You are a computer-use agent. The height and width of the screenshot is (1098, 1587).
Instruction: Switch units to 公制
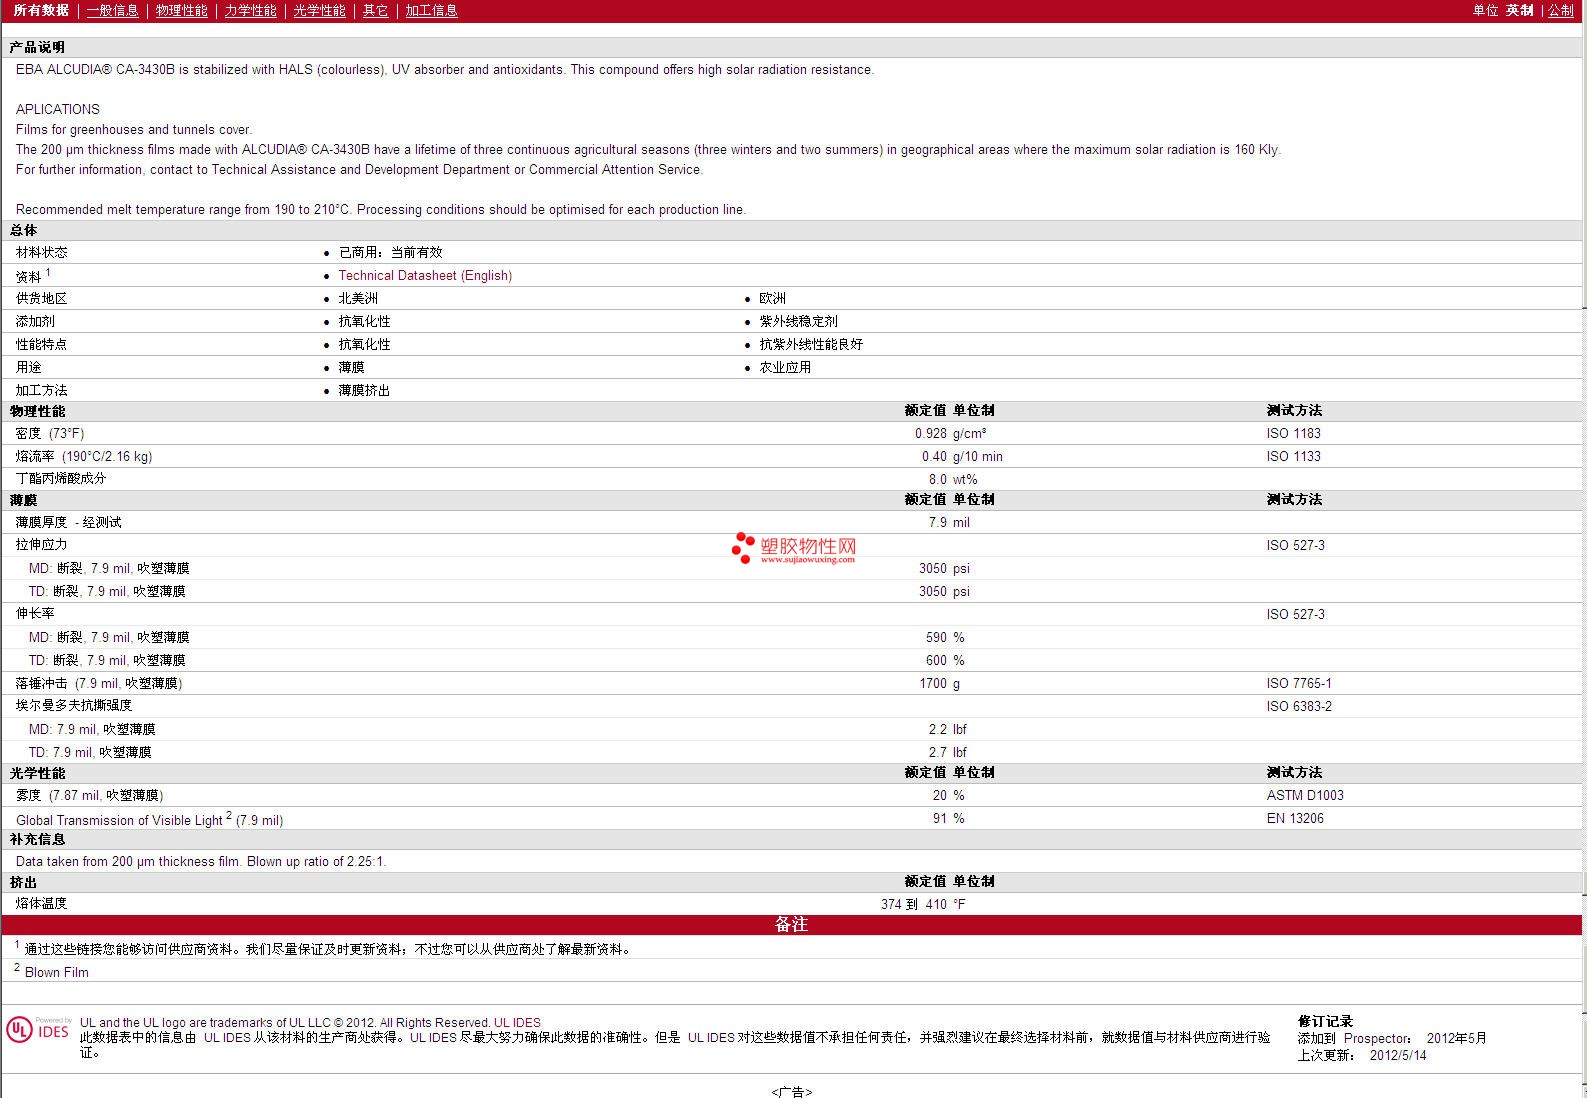[x=1561, y=10]
